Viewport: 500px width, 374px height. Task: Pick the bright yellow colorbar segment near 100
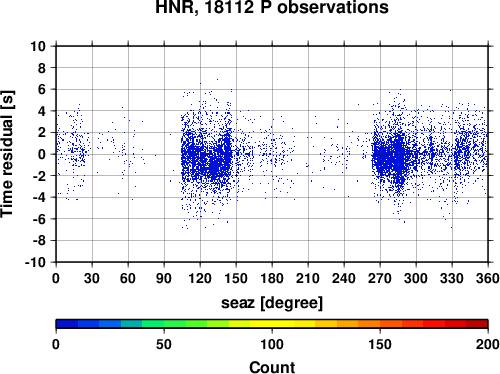[261, 324]
